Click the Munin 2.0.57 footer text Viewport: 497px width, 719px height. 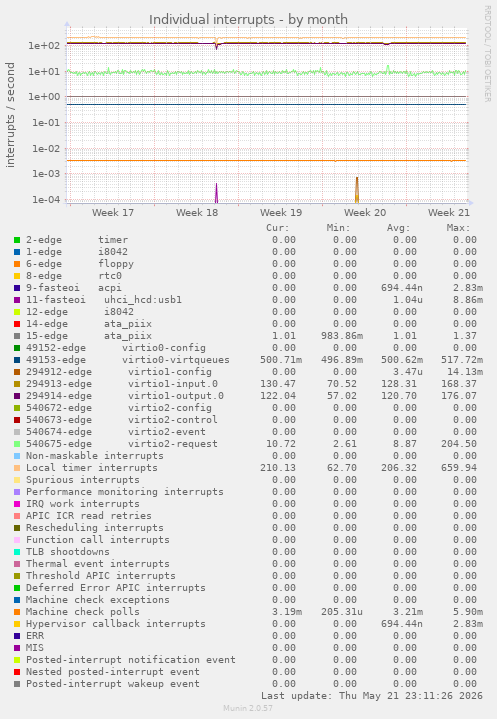248,708
